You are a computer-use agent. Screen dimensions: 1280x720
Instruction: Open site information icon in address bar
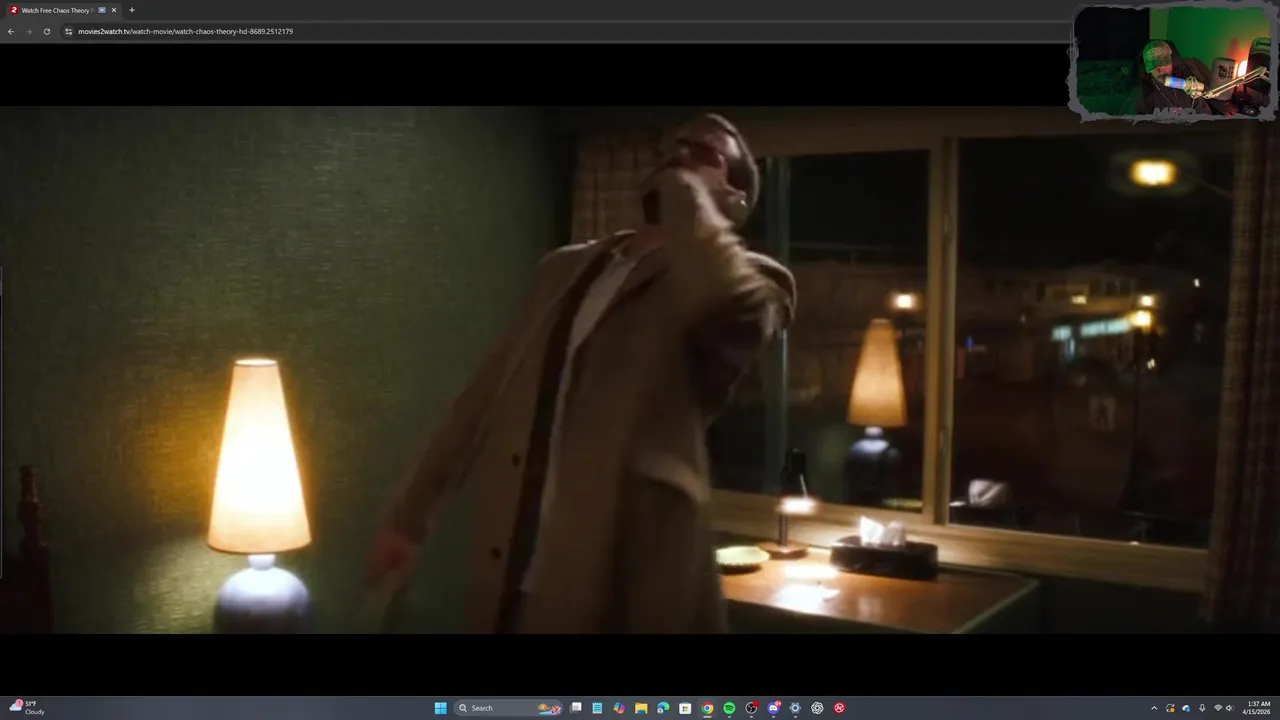69,31
